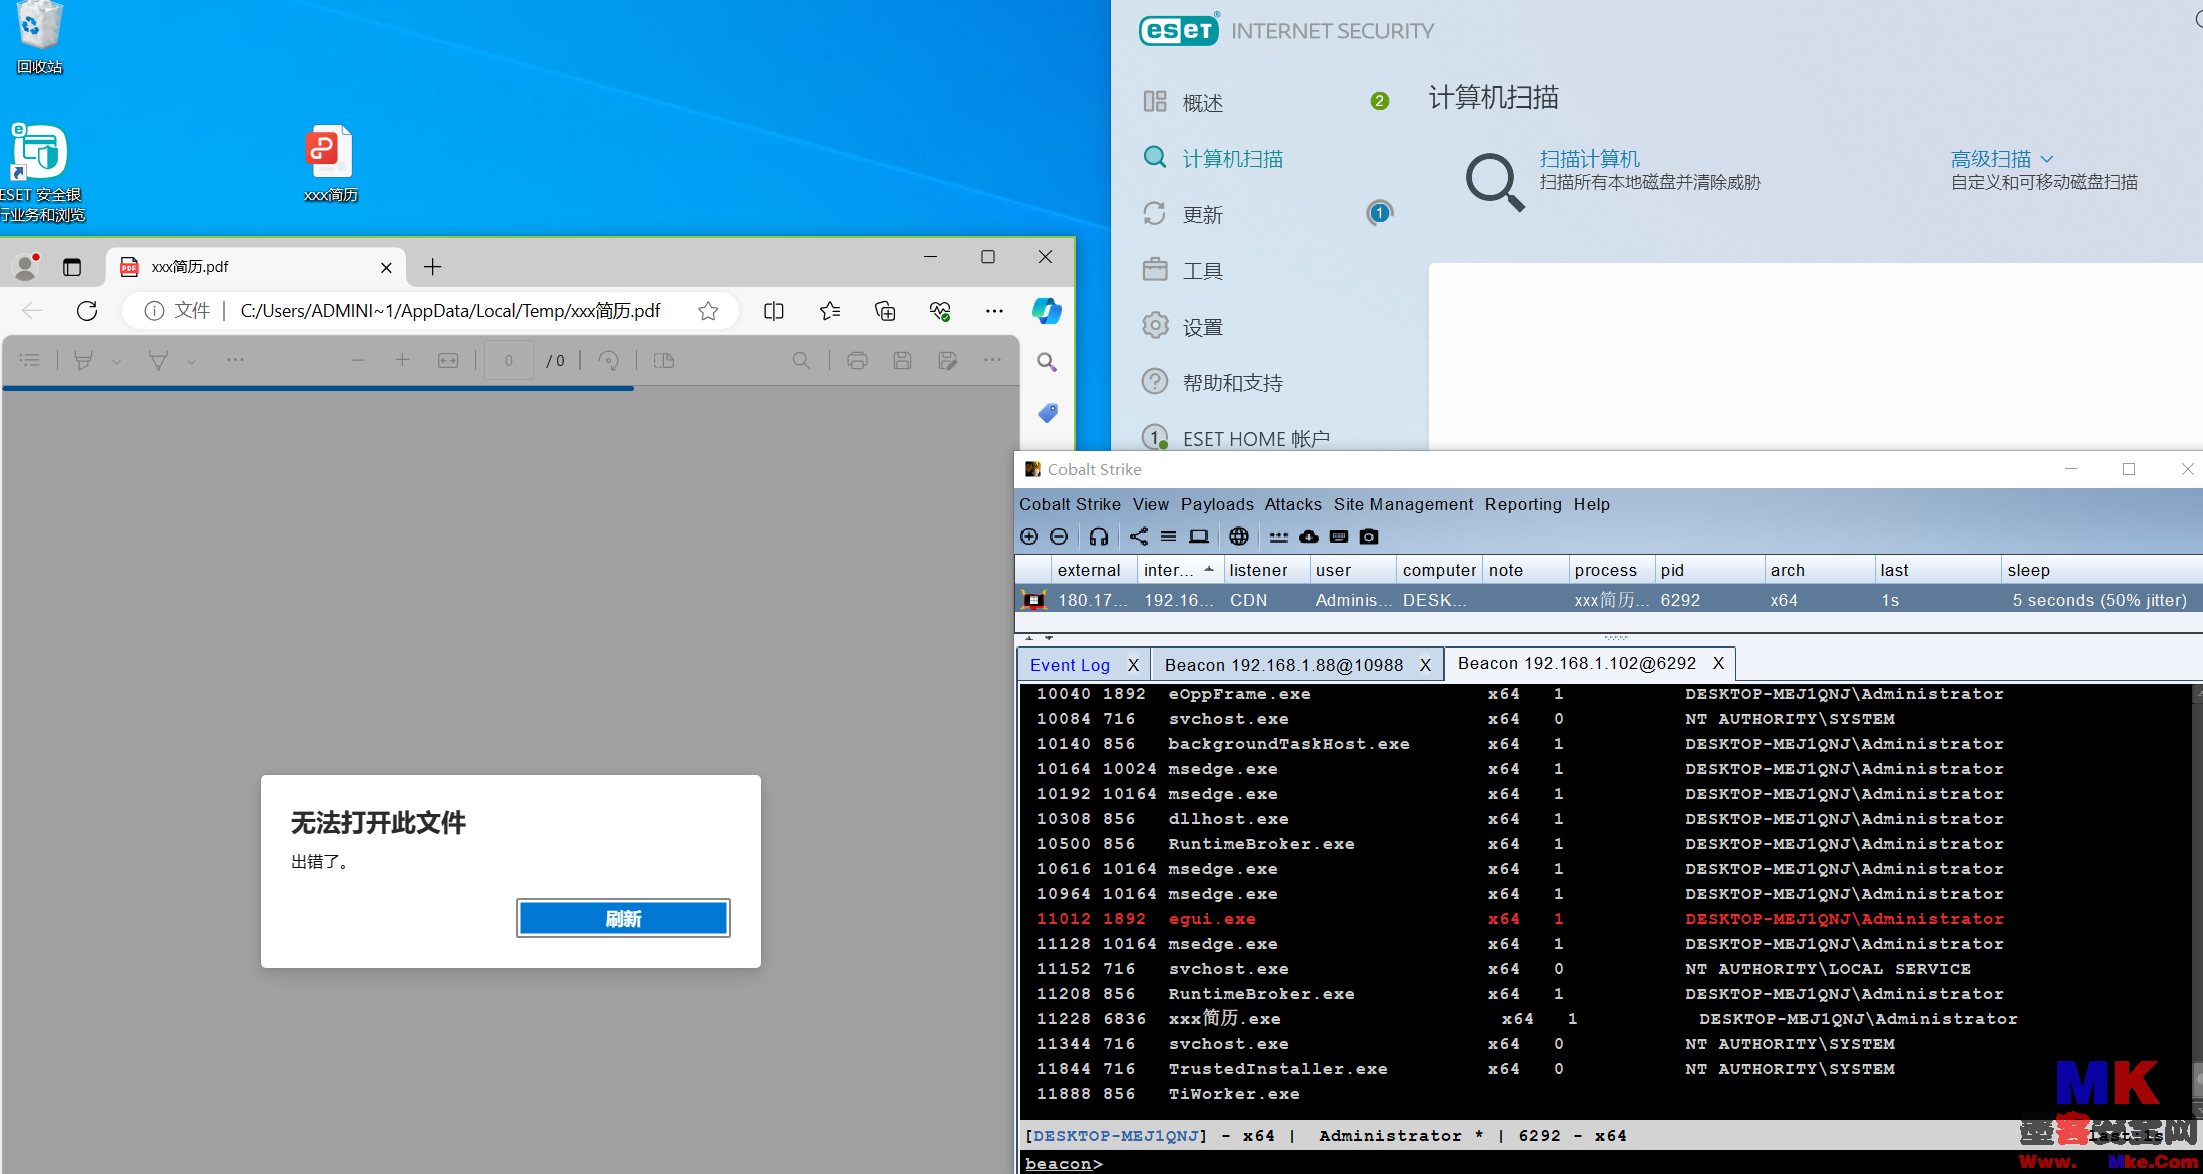The image size is (2203, 1174).
Task: Expand the ESET 高级扫描 dropdown
Action: 2002,159
